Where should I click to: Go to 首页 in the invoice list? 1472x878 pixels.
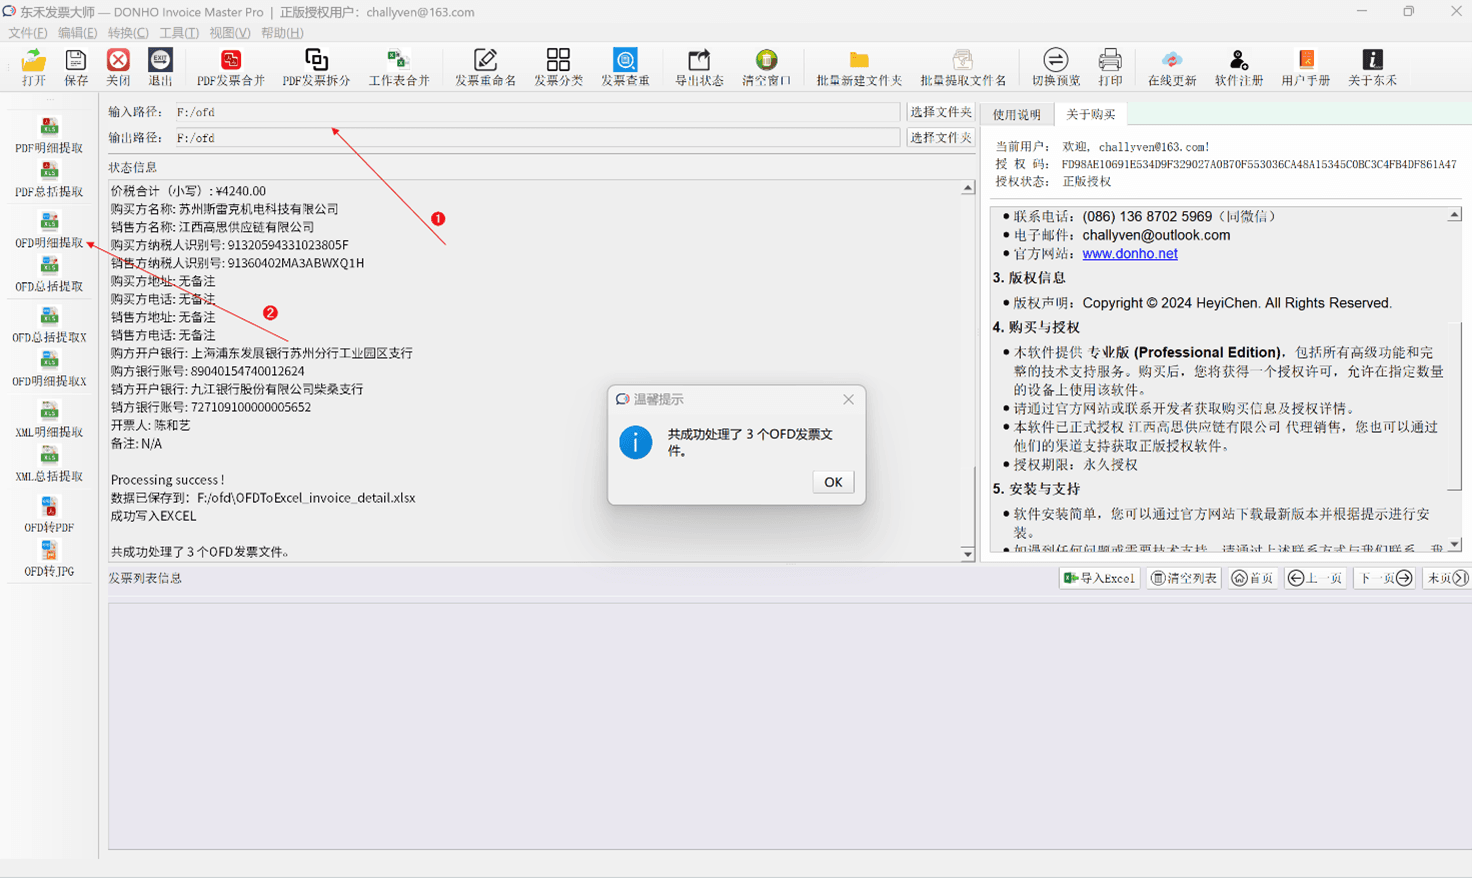pyautogui.click(x=1253, y=578)
